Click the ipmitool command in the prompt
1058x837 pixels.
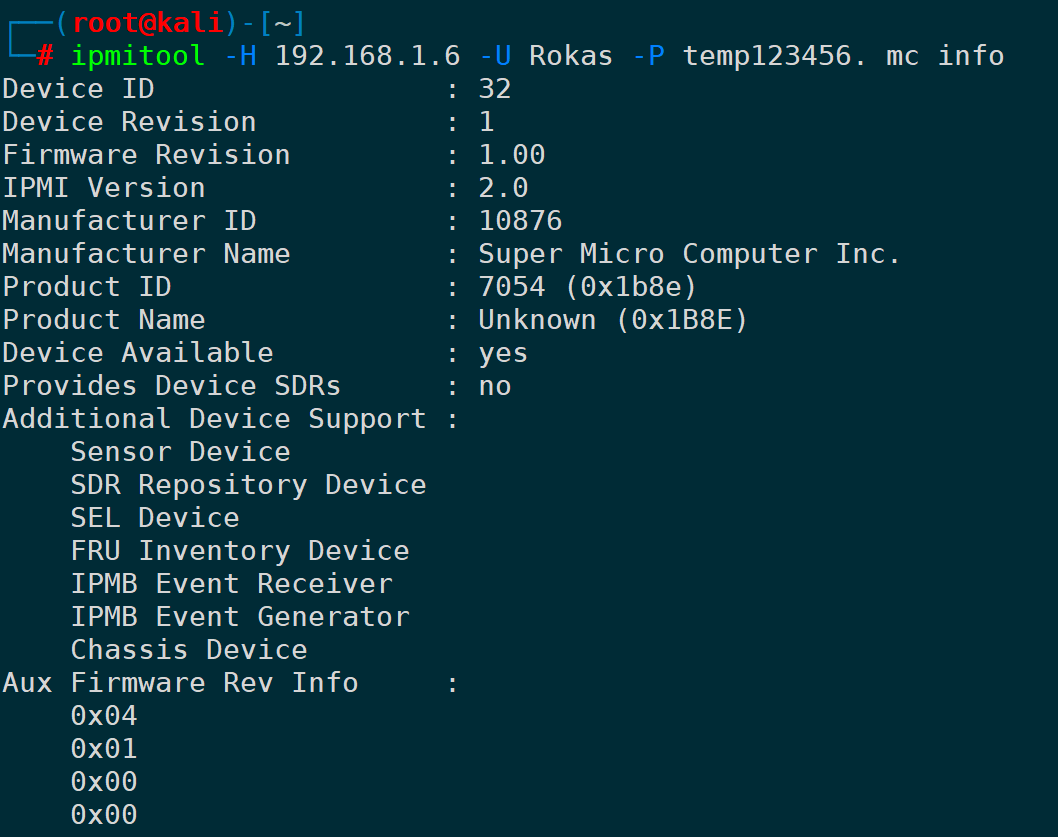[138, 55]
